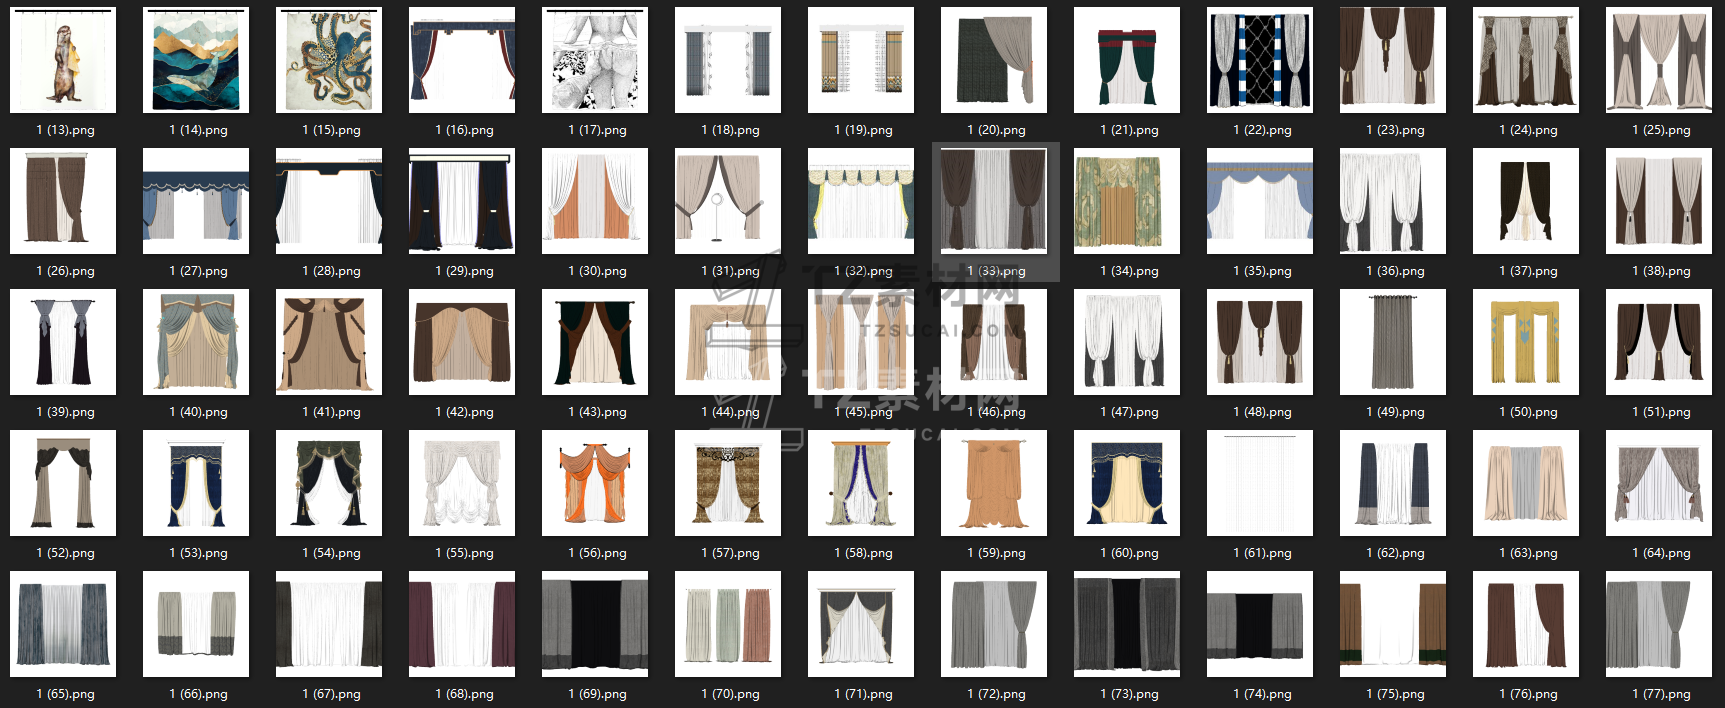Viewport: 1725px width, 708px height.
Task: Select black and grey curtain 1 (69).png
Action: point(595,624)
